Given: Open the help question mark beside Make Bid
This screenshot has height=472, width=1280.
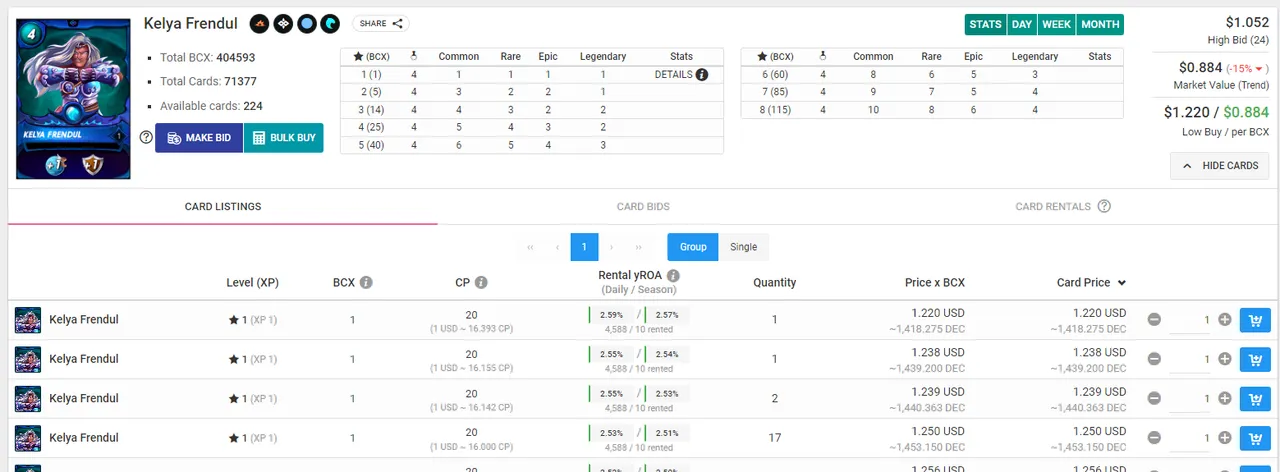Looking at the screenshot, I should coord(146,137).
